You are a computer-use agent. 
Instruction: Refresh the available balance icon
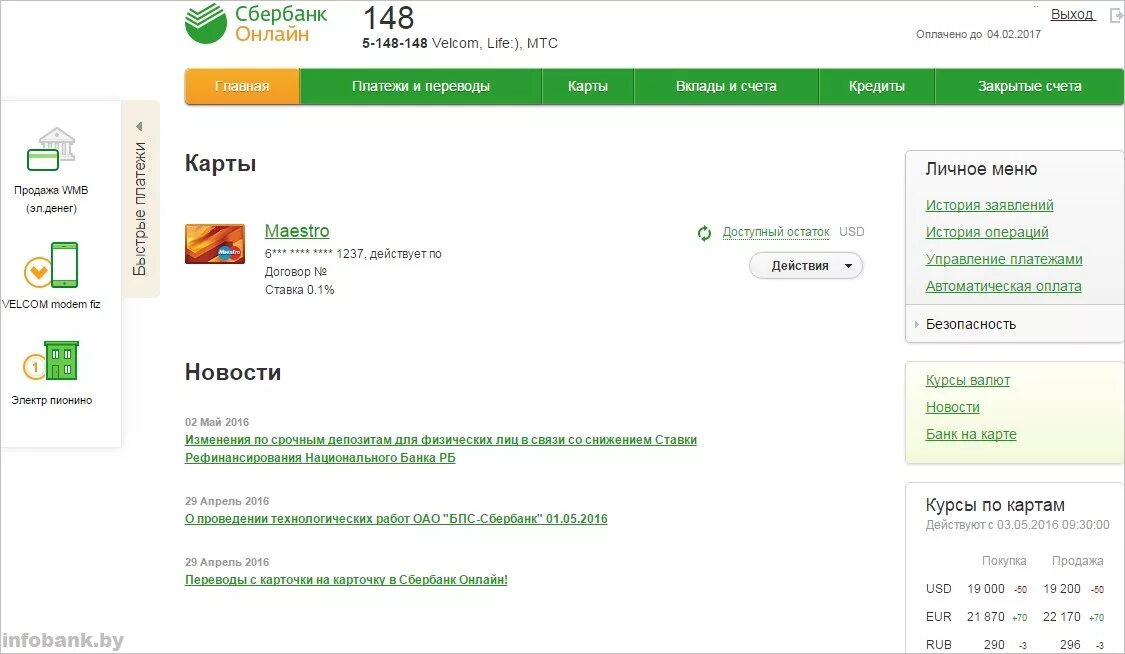coord(705,233)
